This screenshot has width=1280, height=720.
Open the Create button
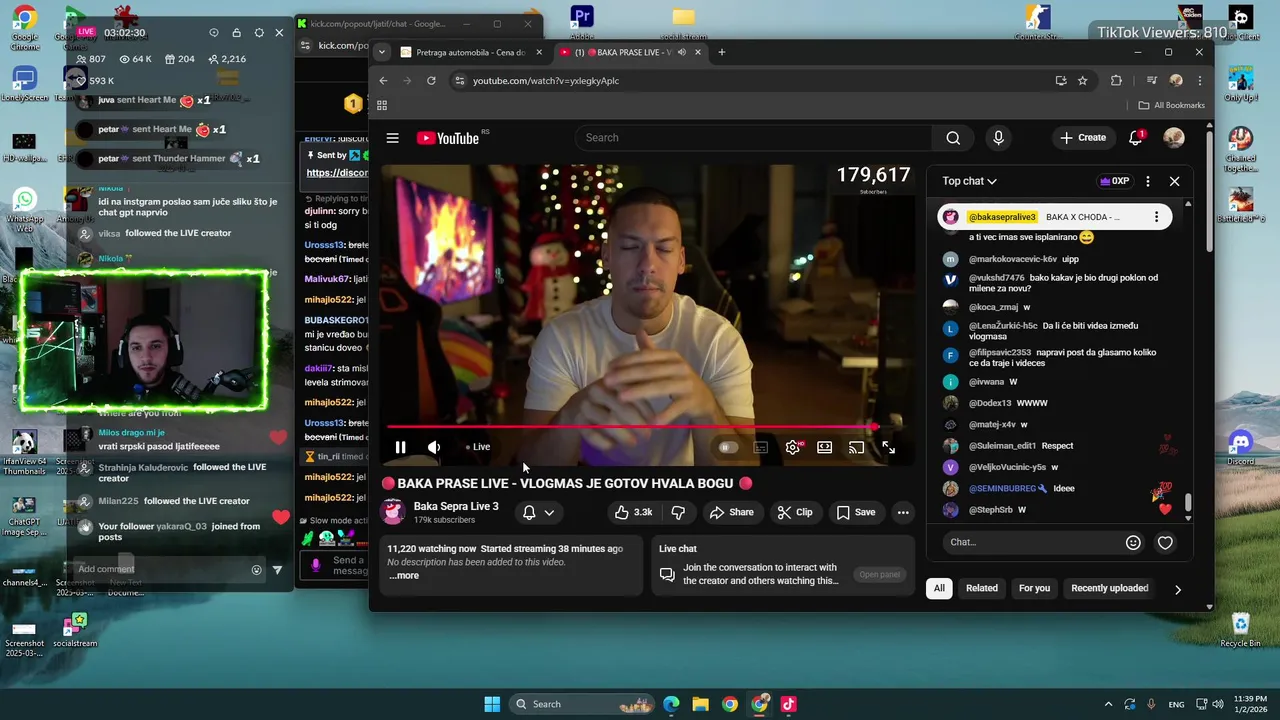pyautogui.click(x=1083, y=138)
